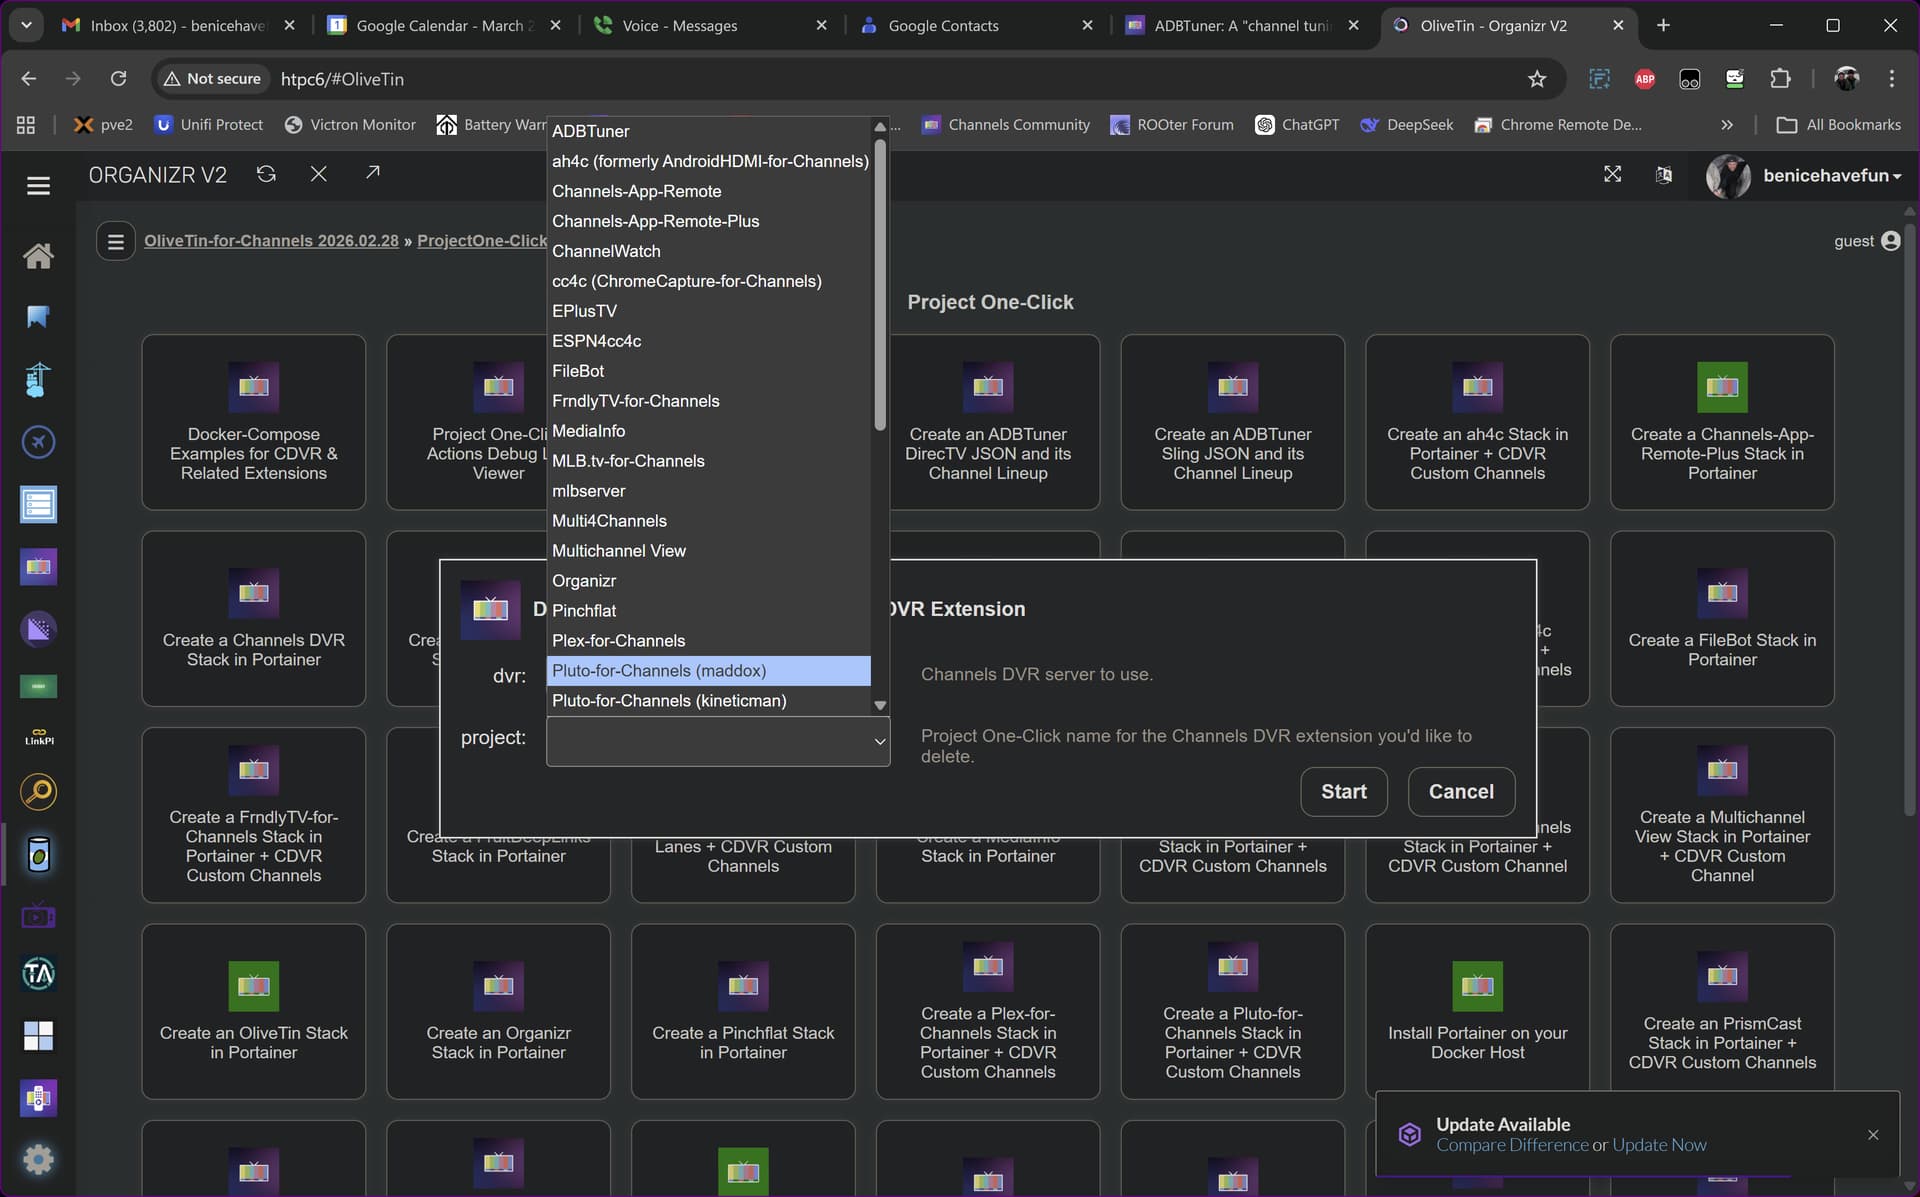Screen dimensions: 1920x1197
Task: Click the LinkPi sidebar icon
Action: click(38, 738)
